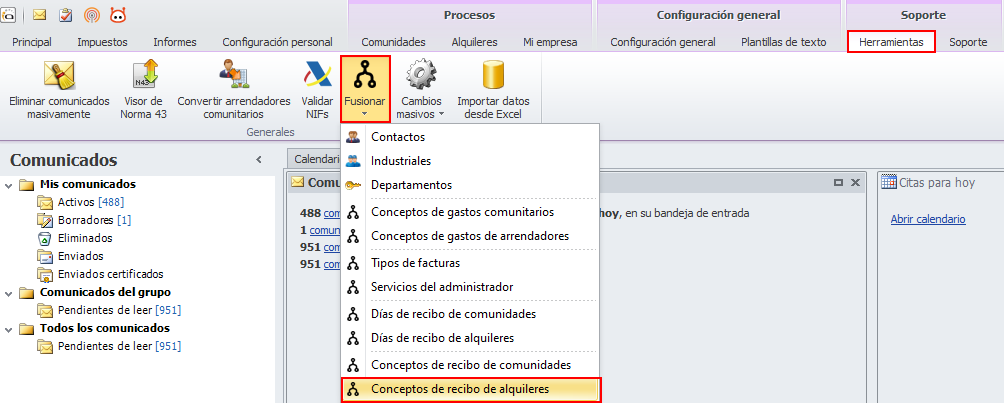Viewport: 1004px width, 403px height.
Task: Open Cambios masivos dropdown
Action: click(x=422, y=90)
